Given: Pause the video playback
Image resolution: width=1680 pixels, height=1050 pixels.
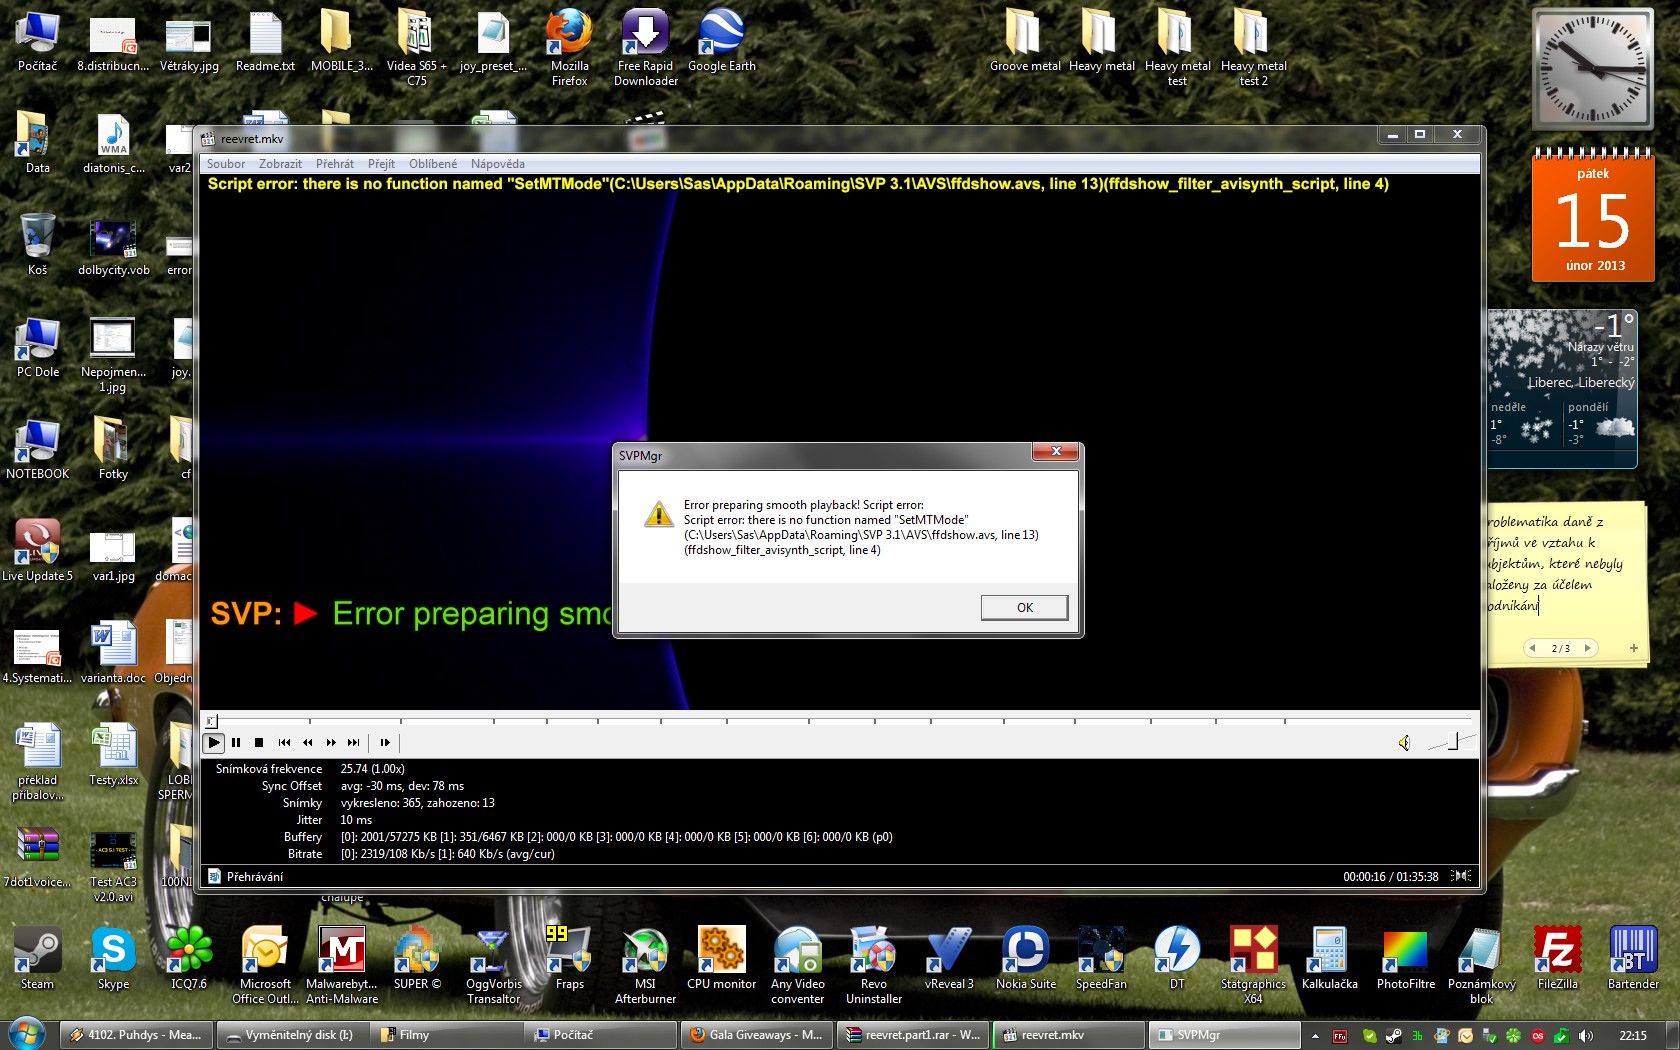Looking at the screenshot, I should point(236,742).
